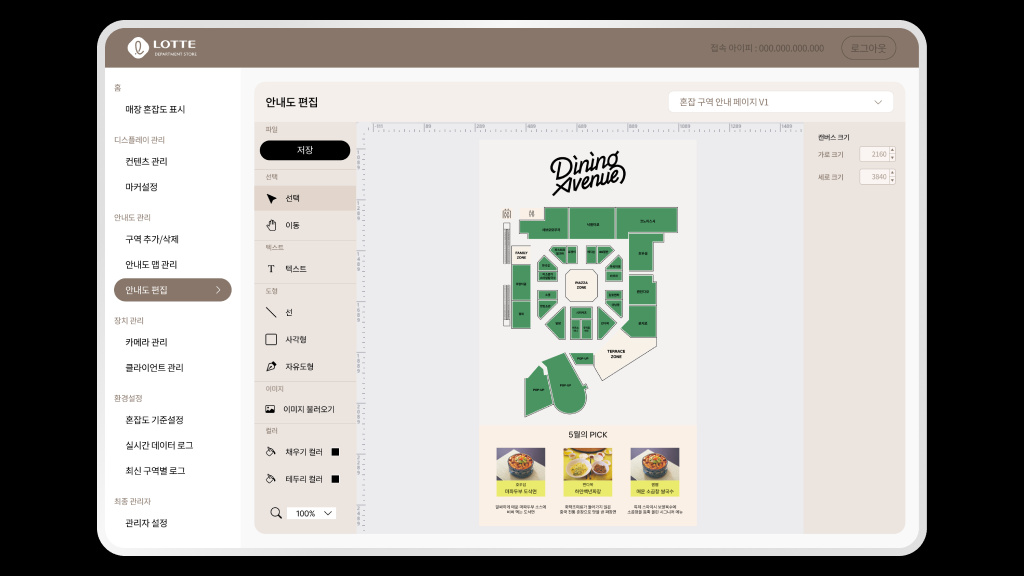Image resolution: width=1024 pixels, height=576 pixels.
Task: Open the 채우기 컬러 fill color swatch
Action: tap(336, 452)
